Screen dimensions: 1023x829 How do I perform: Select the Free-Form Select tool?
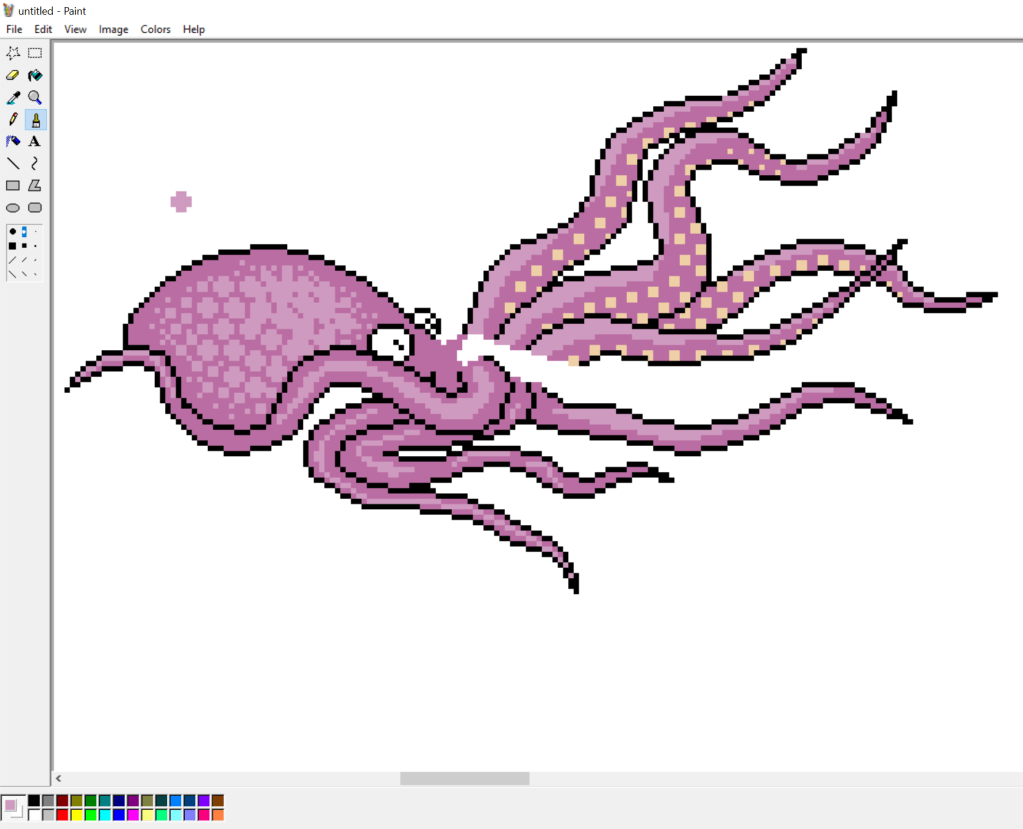[13, 53]
